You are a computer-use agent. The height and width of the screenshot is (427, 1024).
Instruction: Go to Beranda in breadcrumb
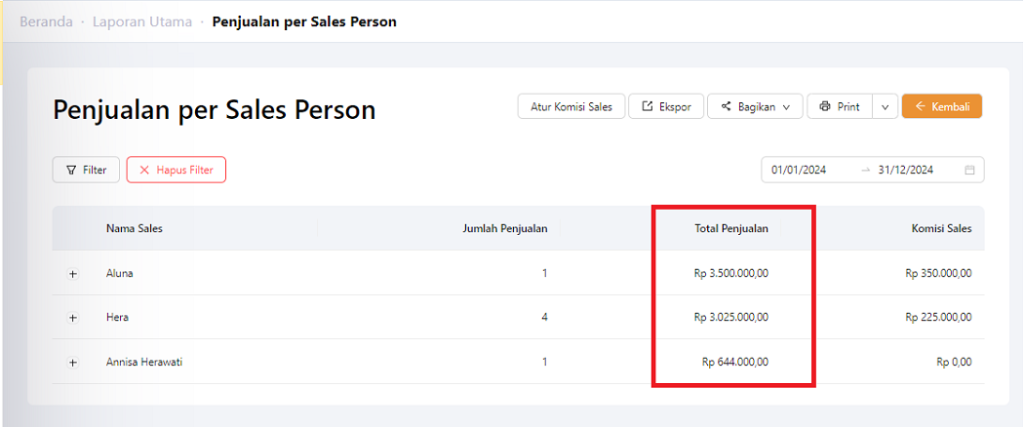46,22
